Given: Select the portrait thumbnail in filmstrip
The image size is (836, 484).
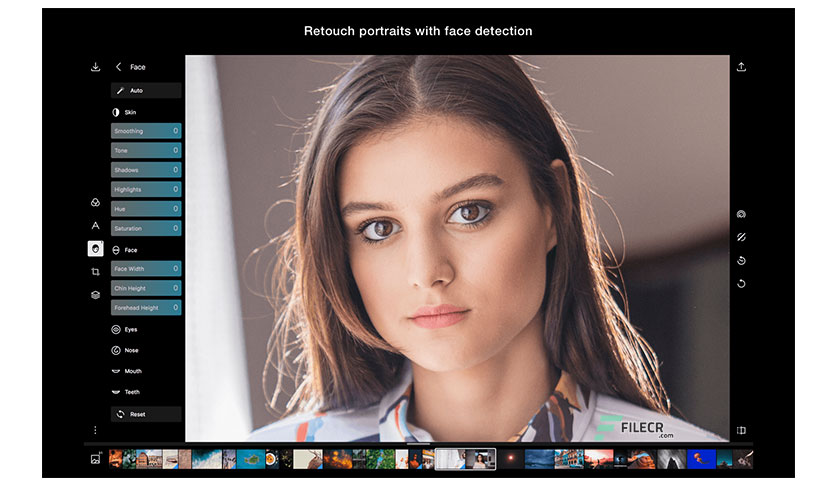Looking at the screenshot, I should [x=480, y=459].
